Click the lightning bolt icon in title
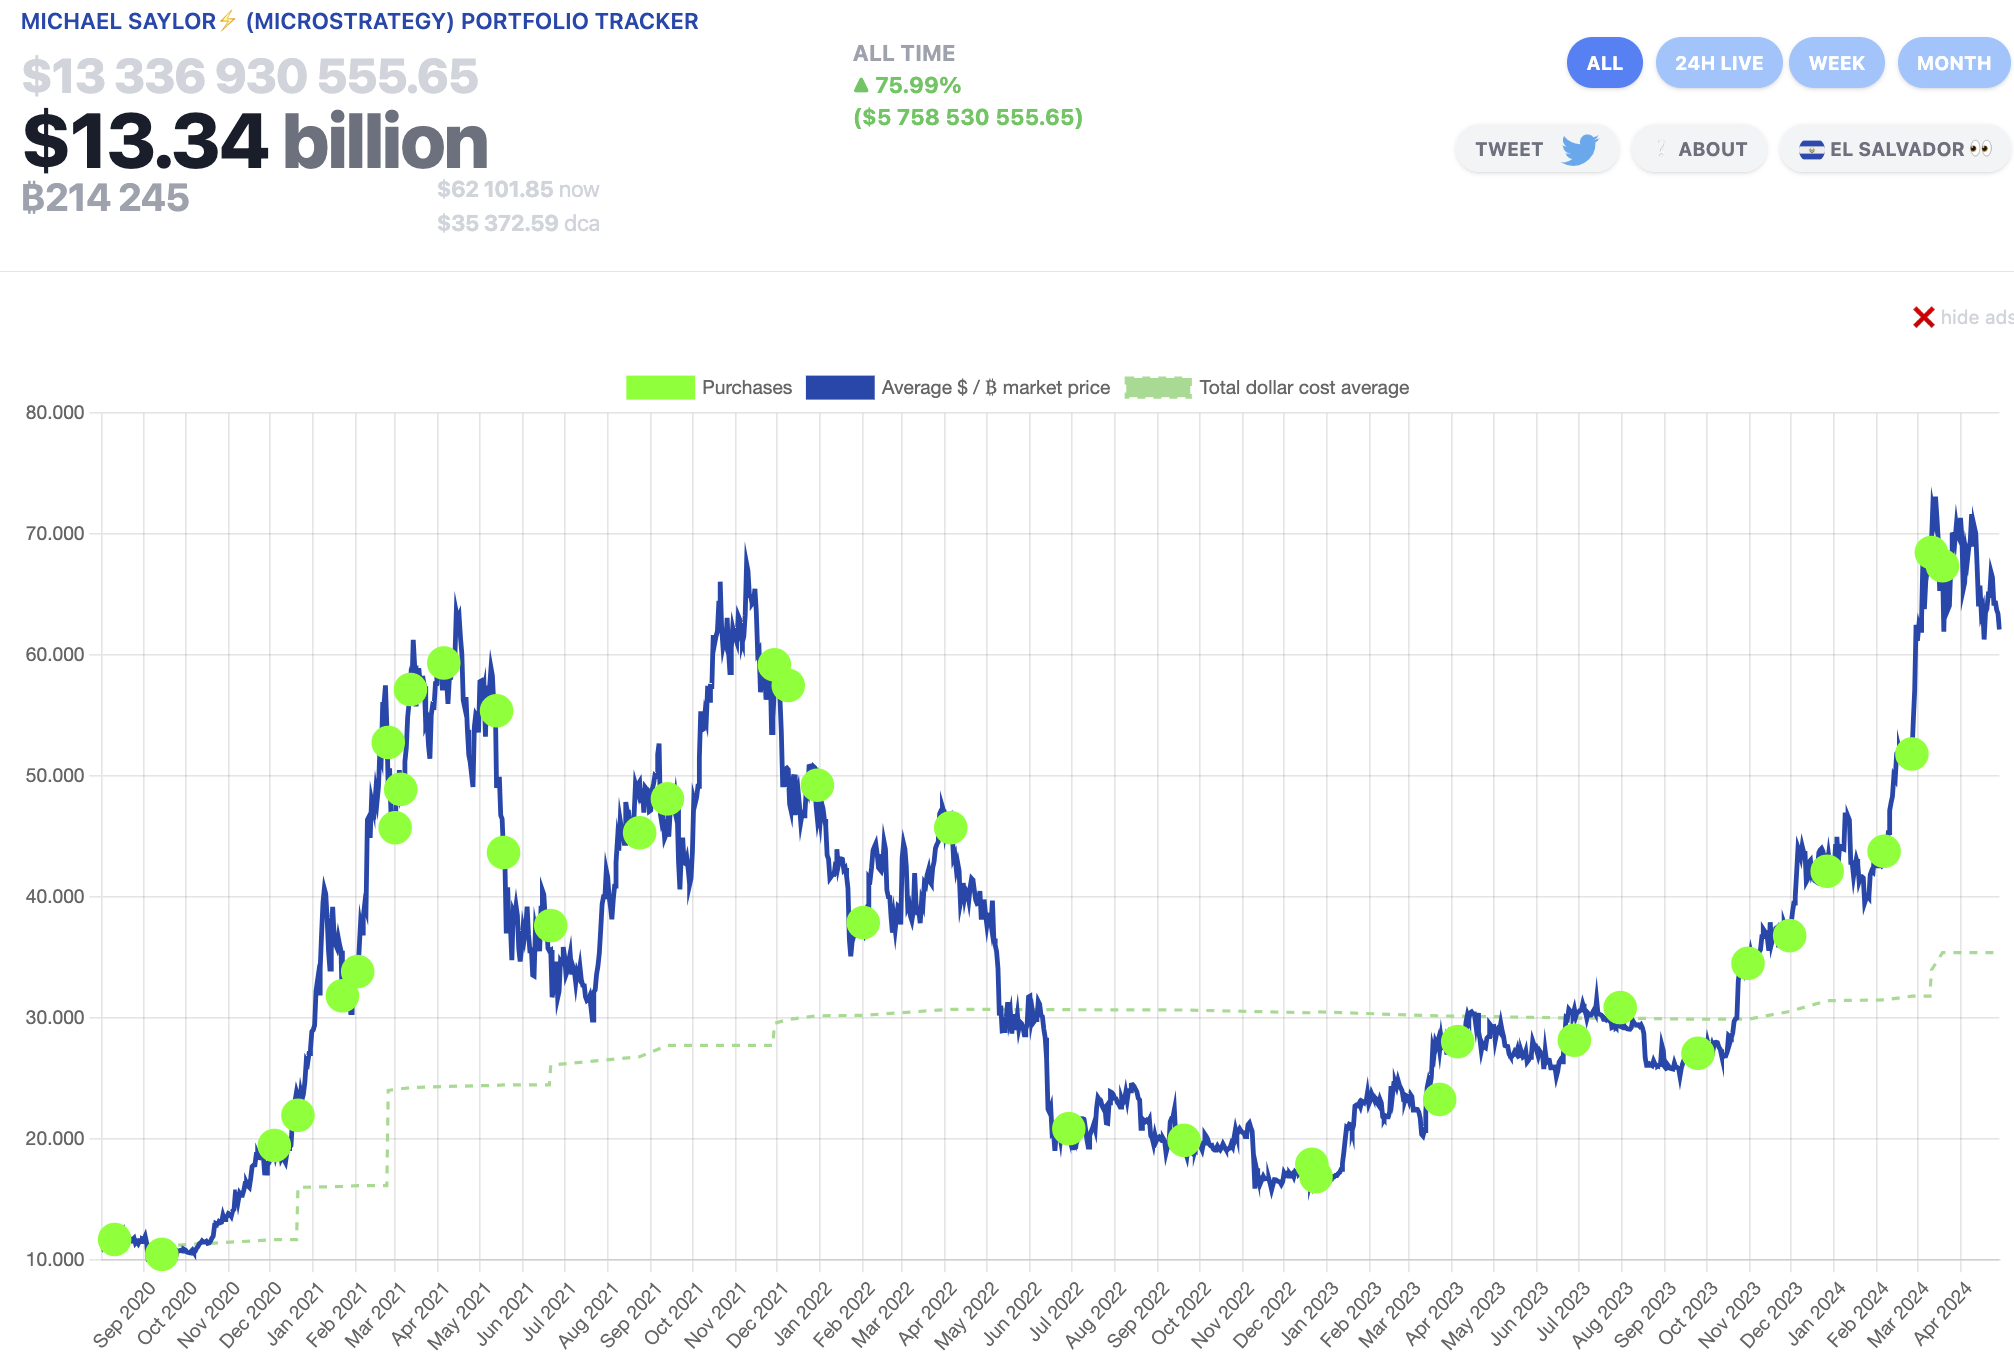The width and height of the screenshot is (2014, 1372). click(228, 20)
